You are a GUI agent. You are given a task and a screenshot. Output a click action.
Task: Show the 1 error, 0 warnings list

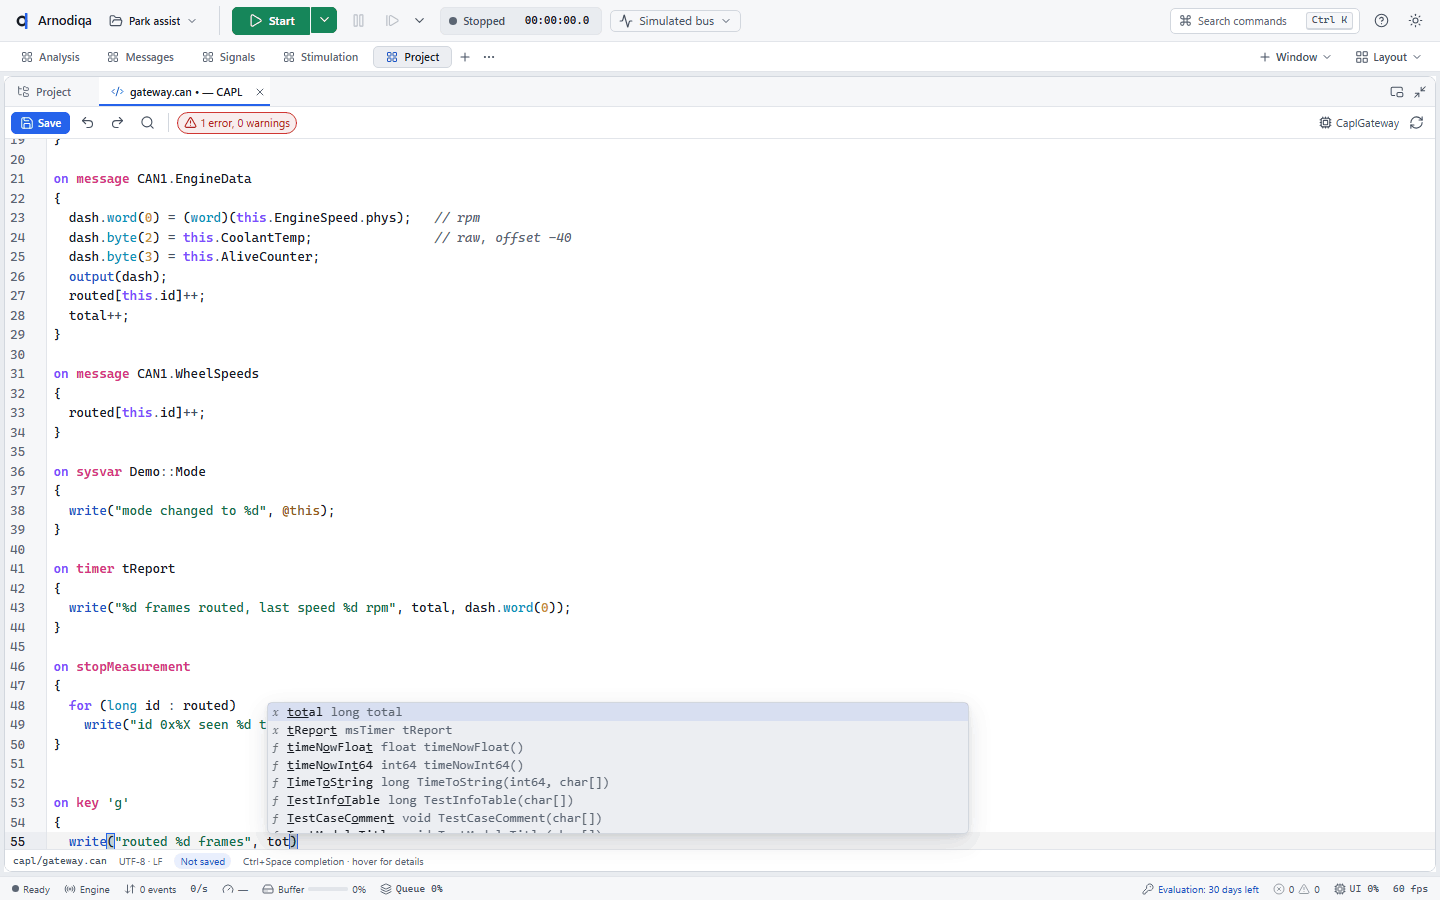237,123
